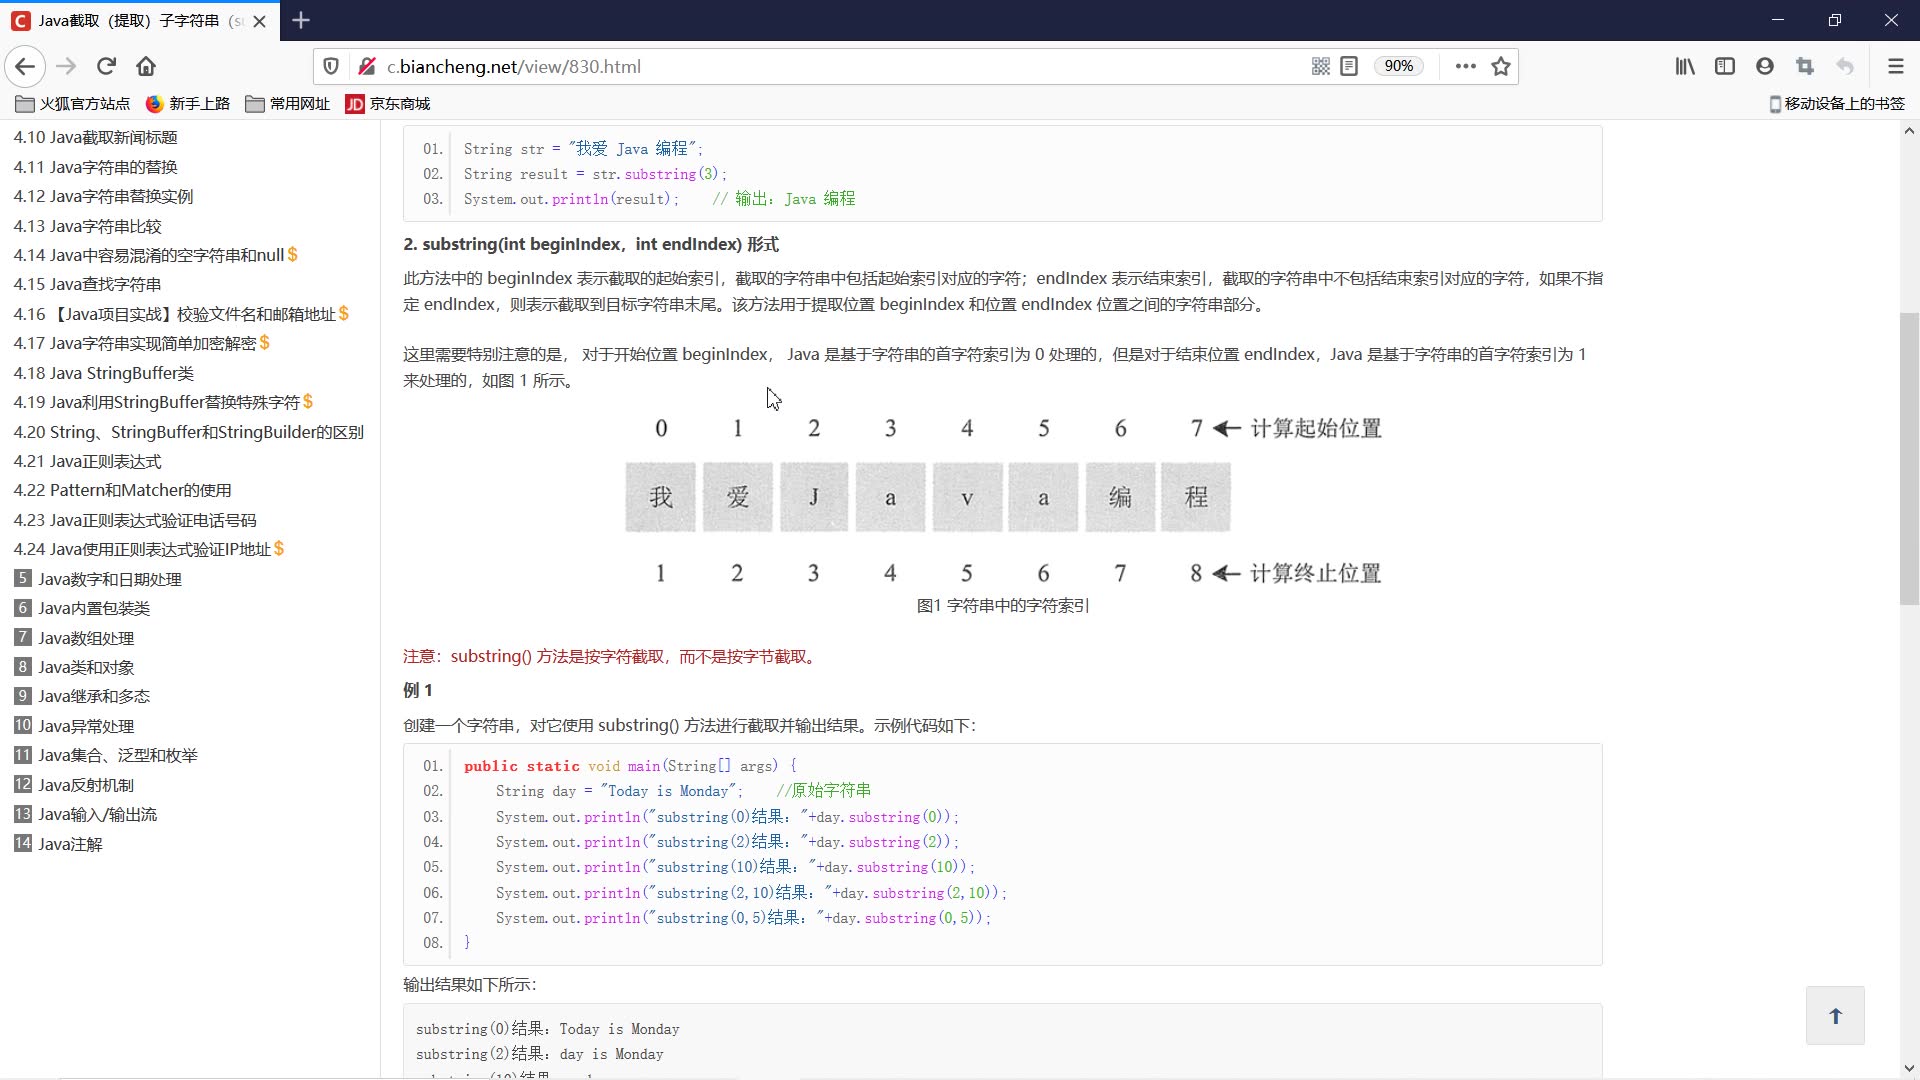Open chapter 4.21 Java正则表达式
This screenshot has height=1080, width=1920.
coord(87,461)
